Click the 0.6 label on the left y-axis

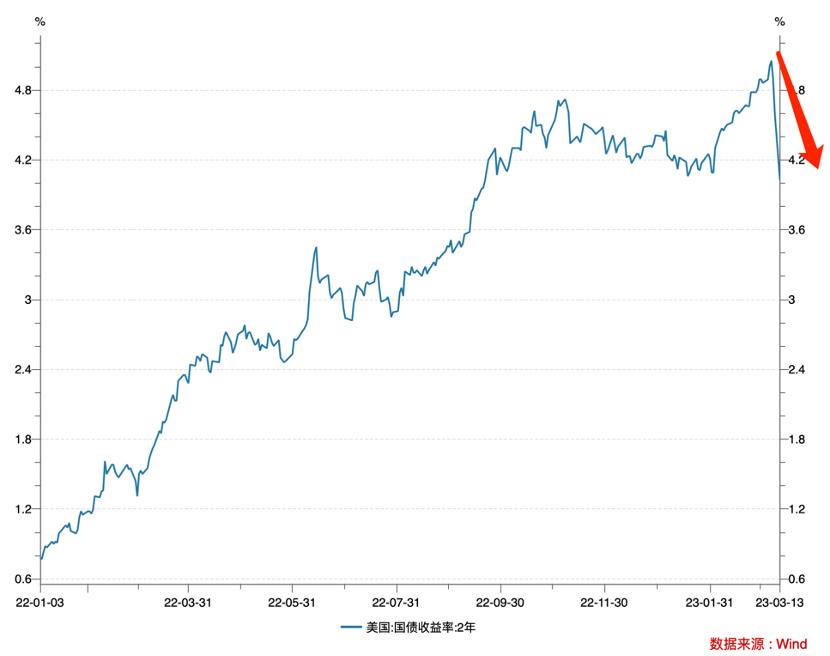23,579
